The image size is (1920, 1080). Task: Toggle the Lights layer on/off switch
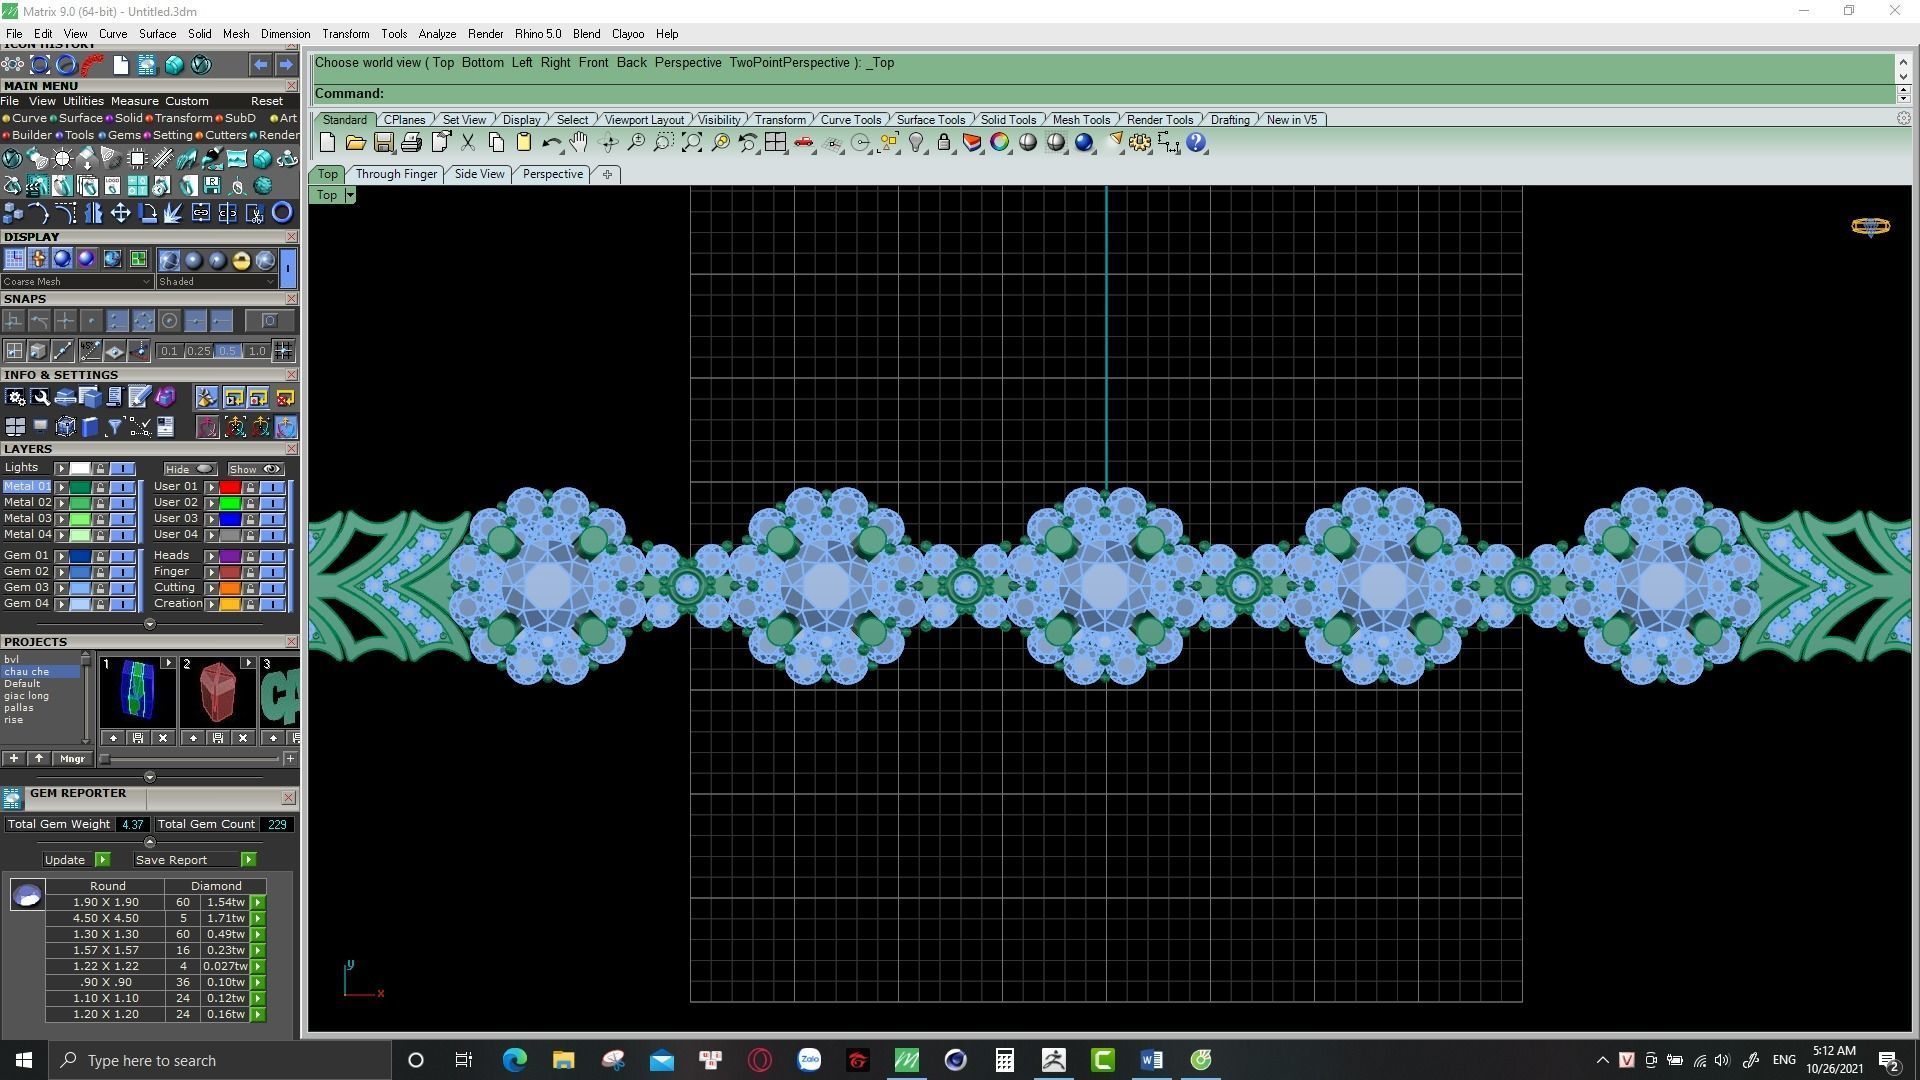tap(122, 469)
